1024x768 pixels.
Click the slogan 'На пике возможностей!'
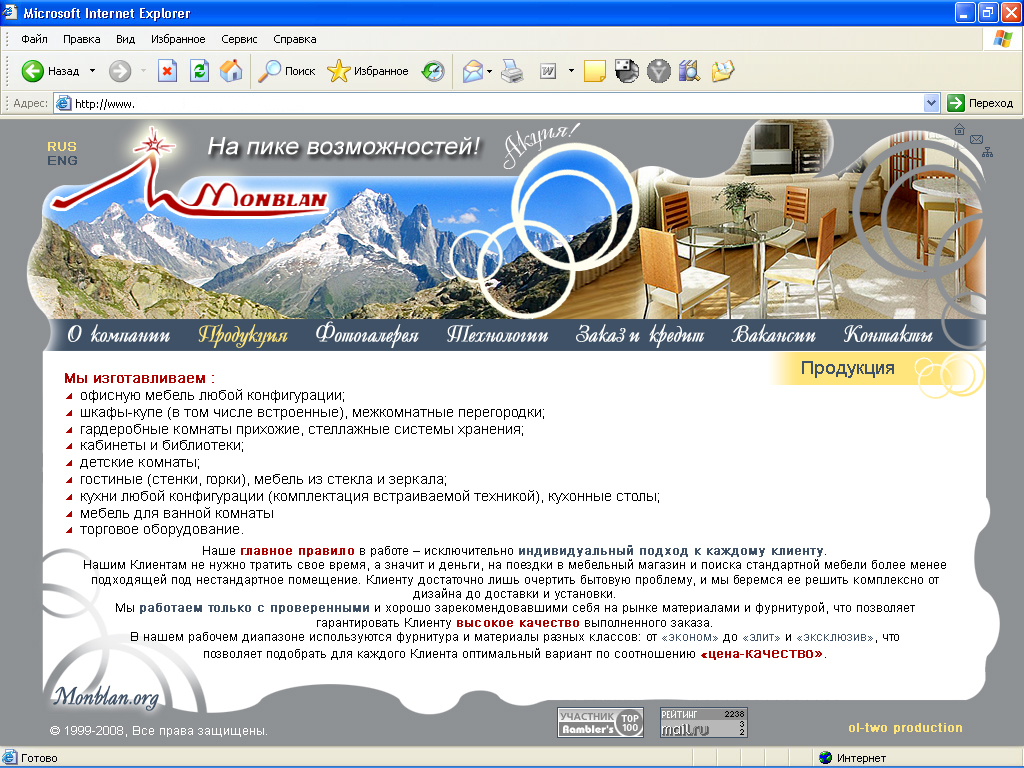tap(344, 146)
